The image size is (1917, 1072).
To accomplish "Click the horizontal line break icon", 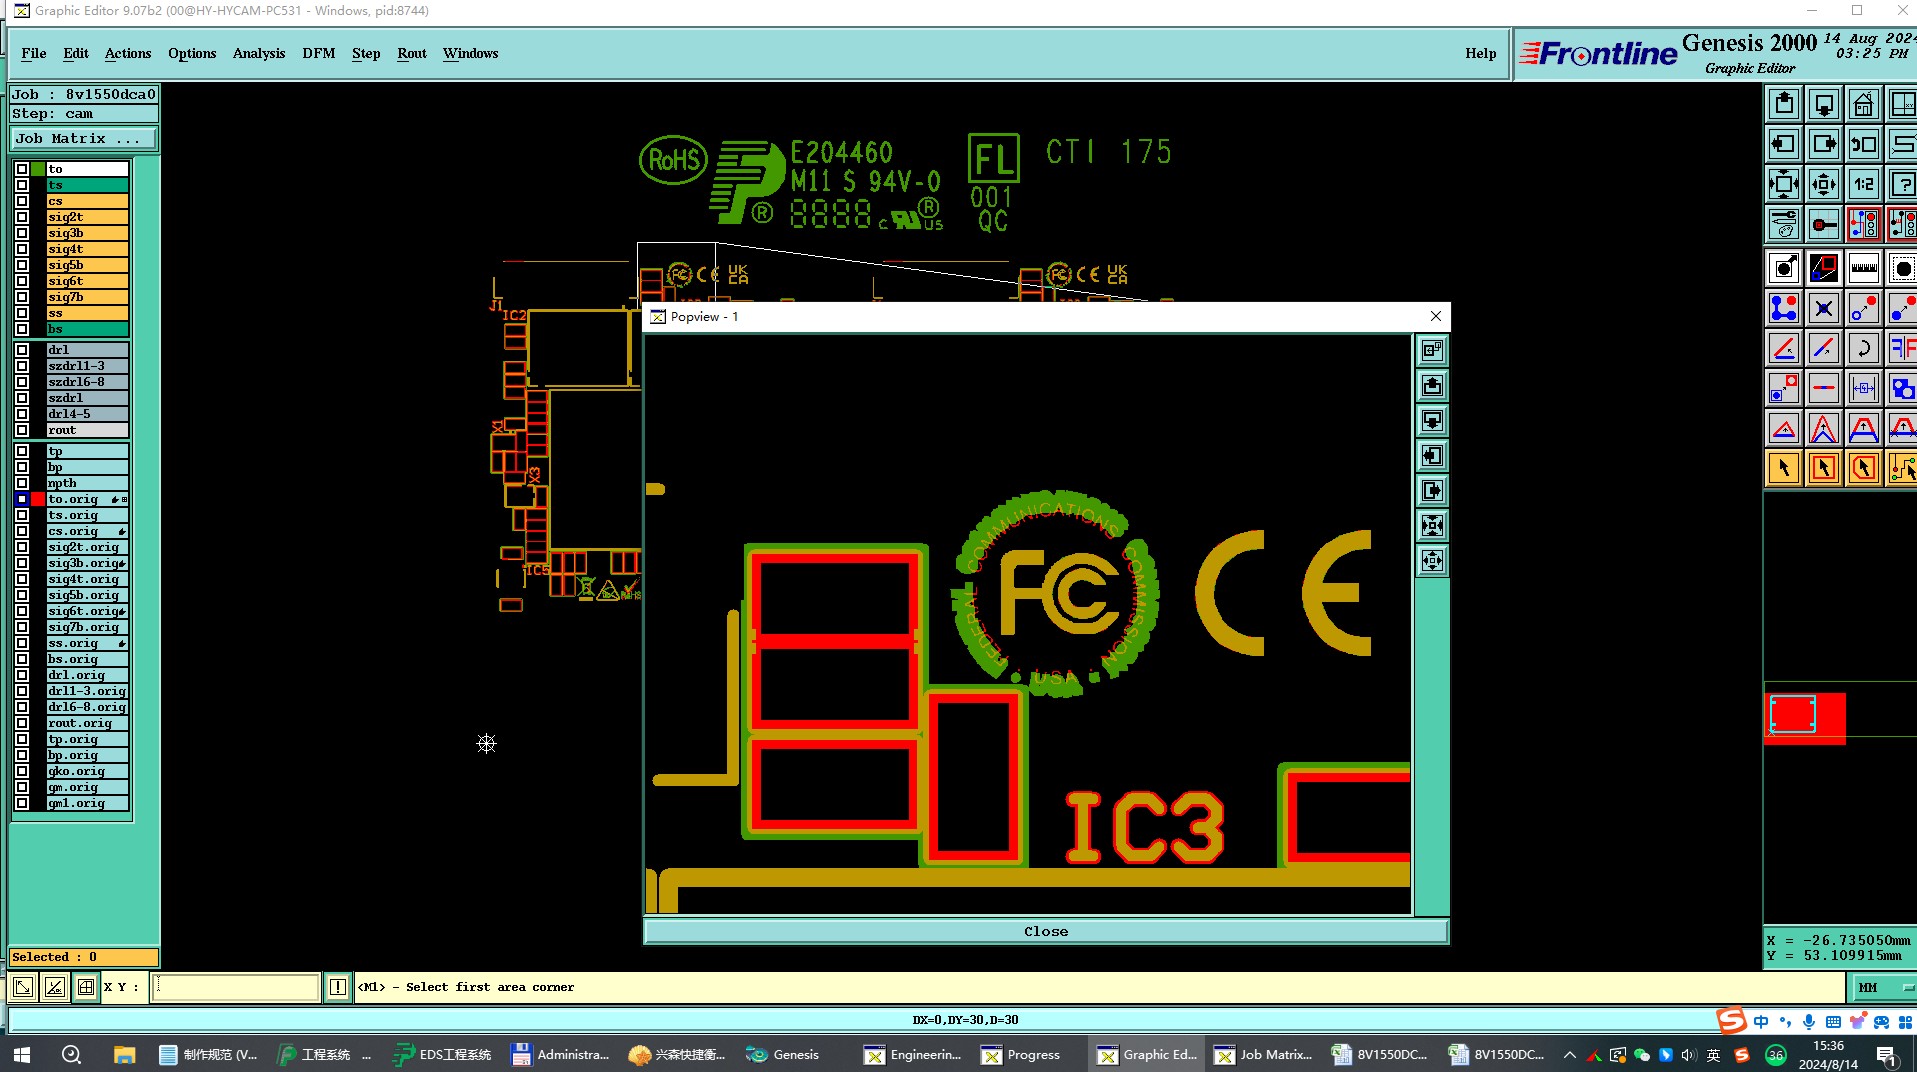I will tap(1824, 388).
